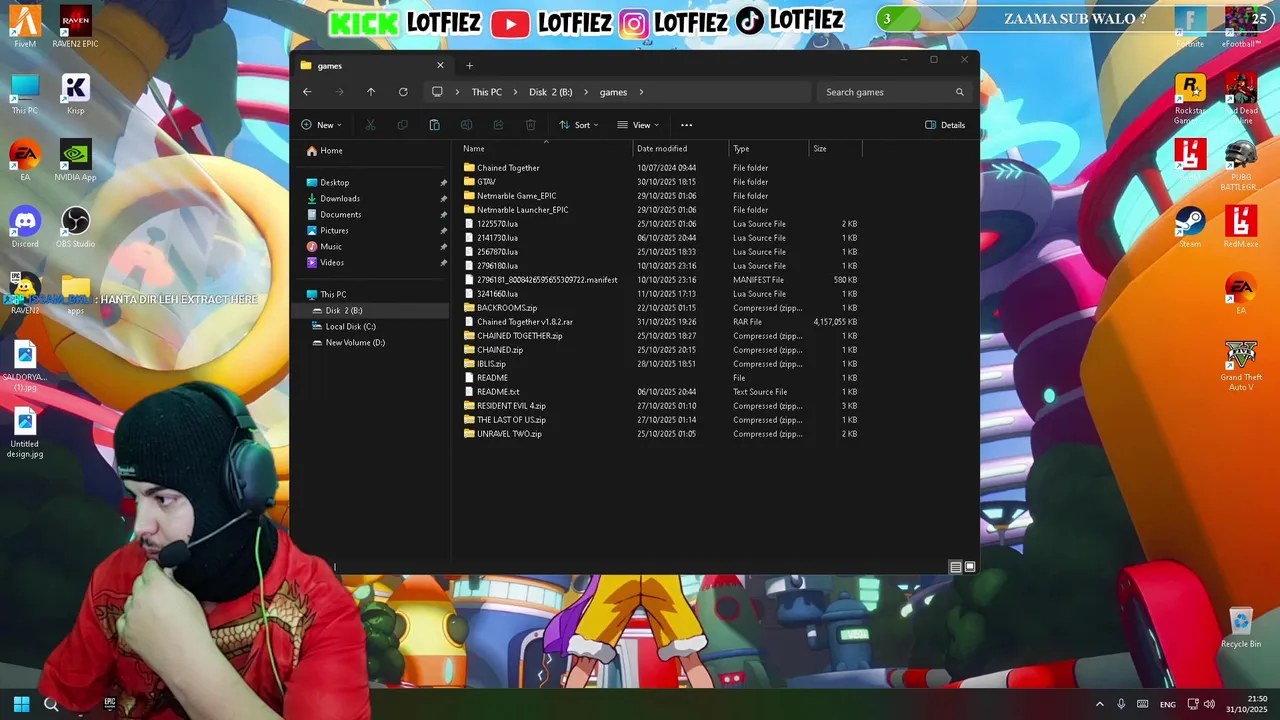Screen dimensions: 1280x720
Task: Select New Volume (D:) in sidebar
Action: click(x=355, y=343)
